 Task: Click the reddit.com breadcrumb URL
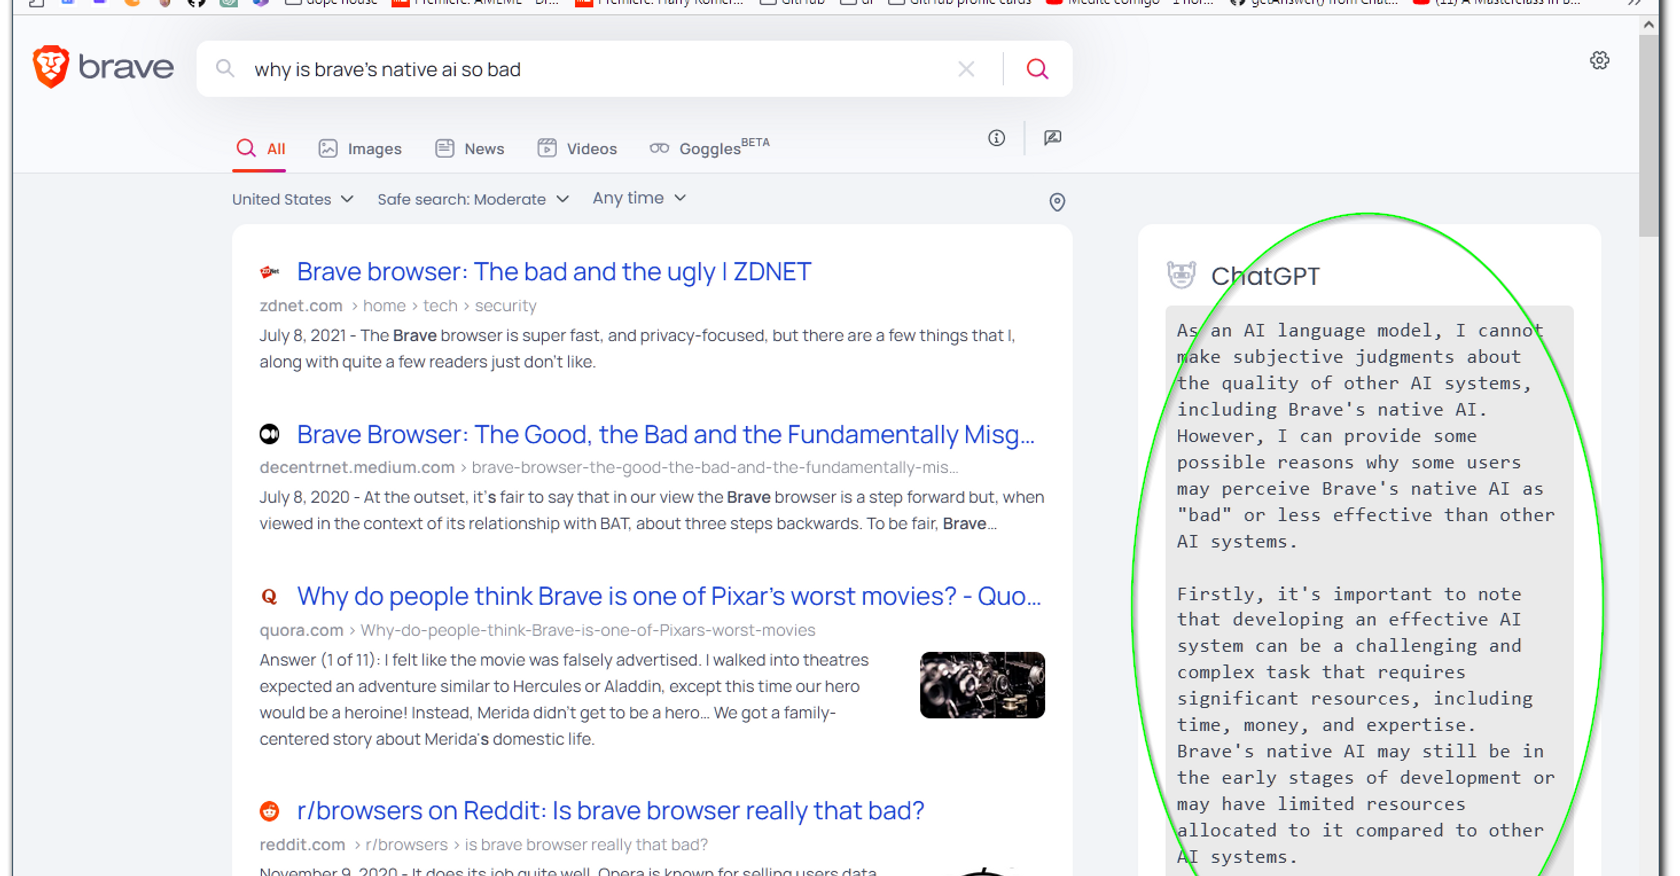[x=483, y=845]
